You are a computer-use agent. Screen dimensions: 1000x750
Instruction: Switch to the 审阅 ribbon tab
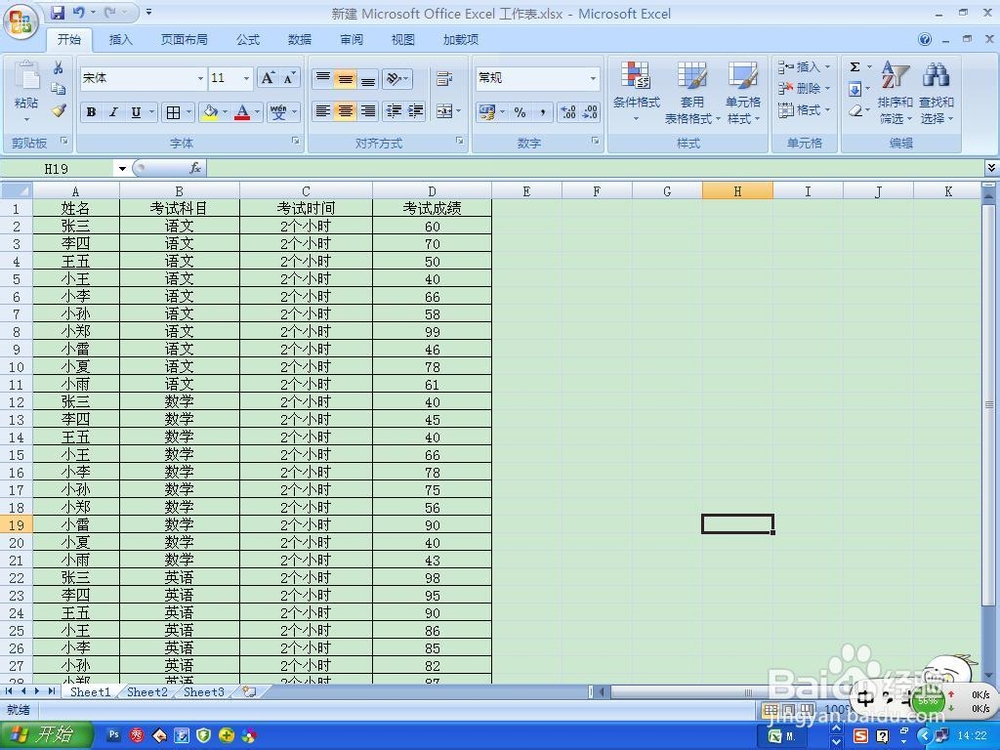pyautogui.click(x=351, y=40)
